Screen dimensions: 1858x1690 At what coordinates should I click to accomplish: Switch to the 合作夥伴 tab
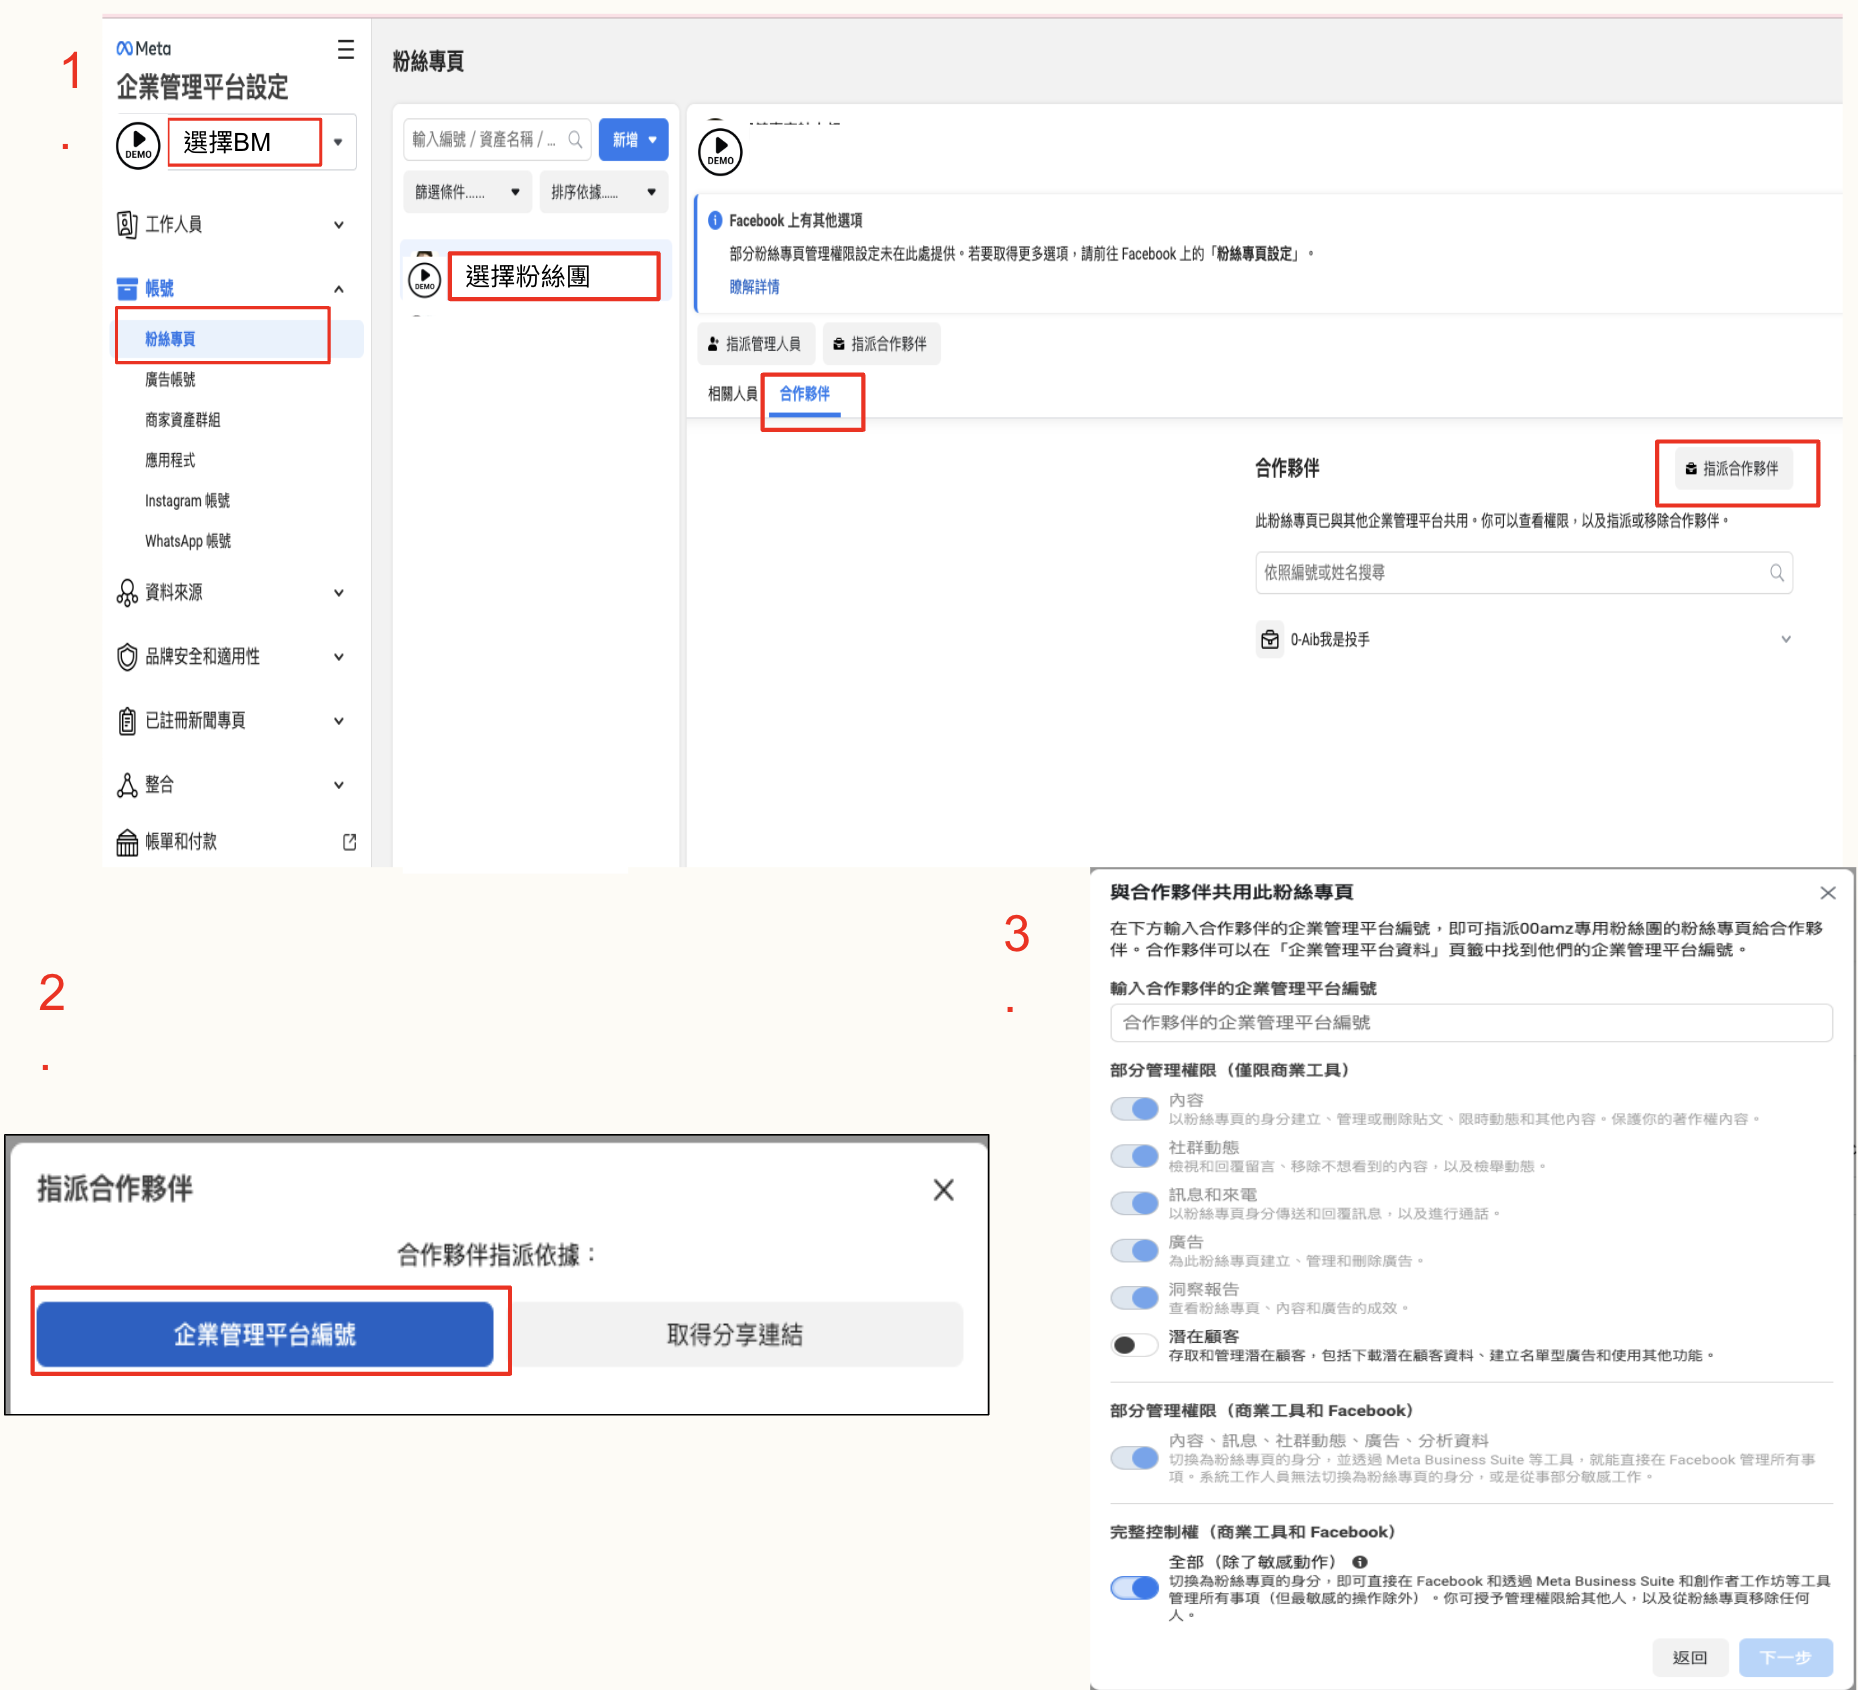click(805, 394)
